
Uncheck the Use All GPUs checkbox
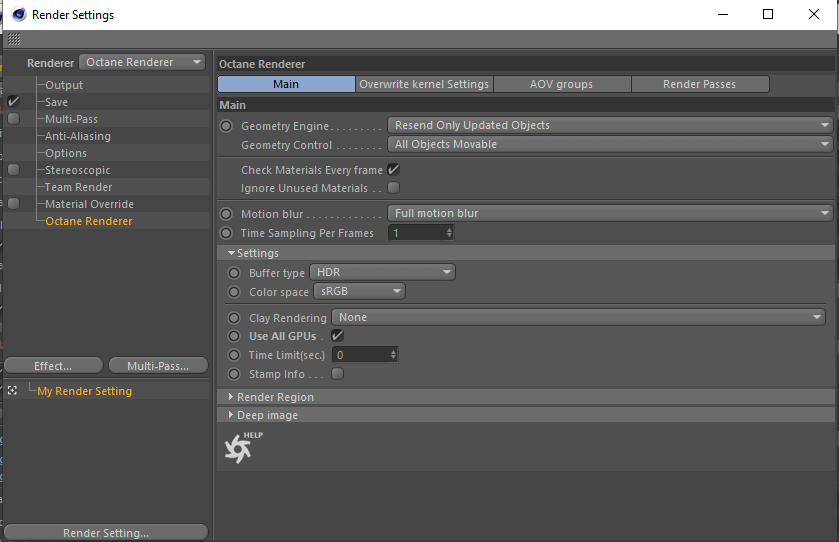point(337,335)
